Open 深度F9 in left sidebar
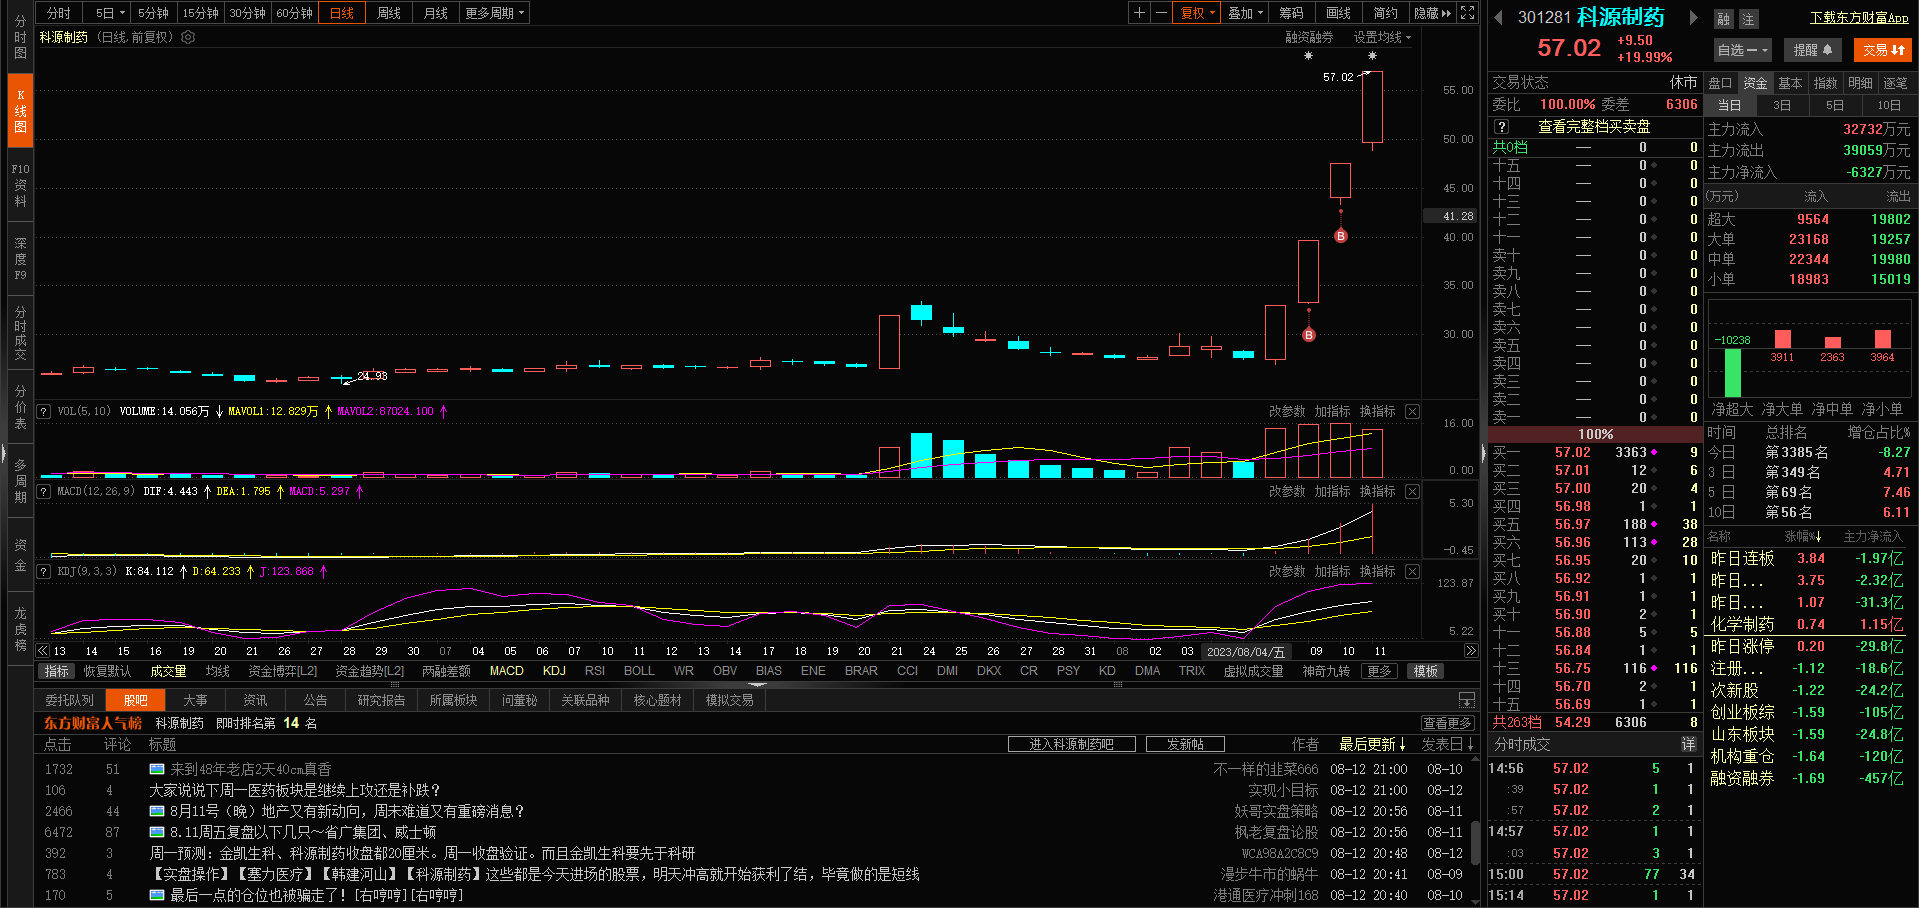This screenshot has width=1919, height=908. click(20, 259)
